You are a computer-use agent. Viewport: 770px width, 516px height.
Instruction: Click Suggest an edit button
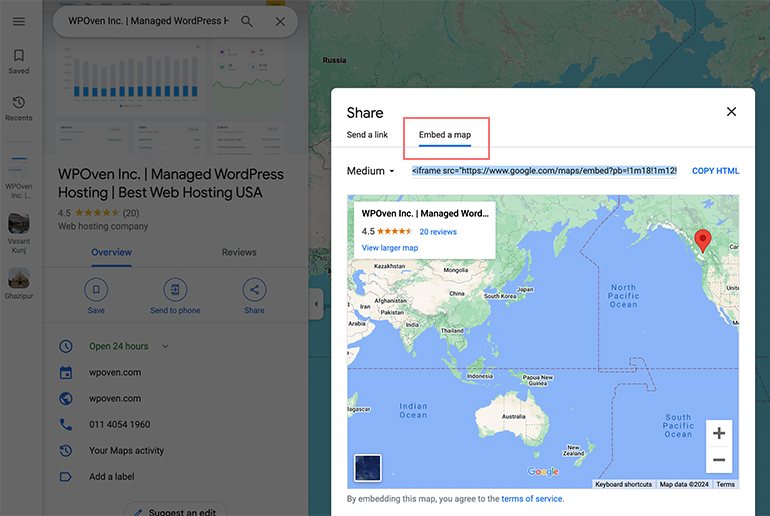click(175, 511)
